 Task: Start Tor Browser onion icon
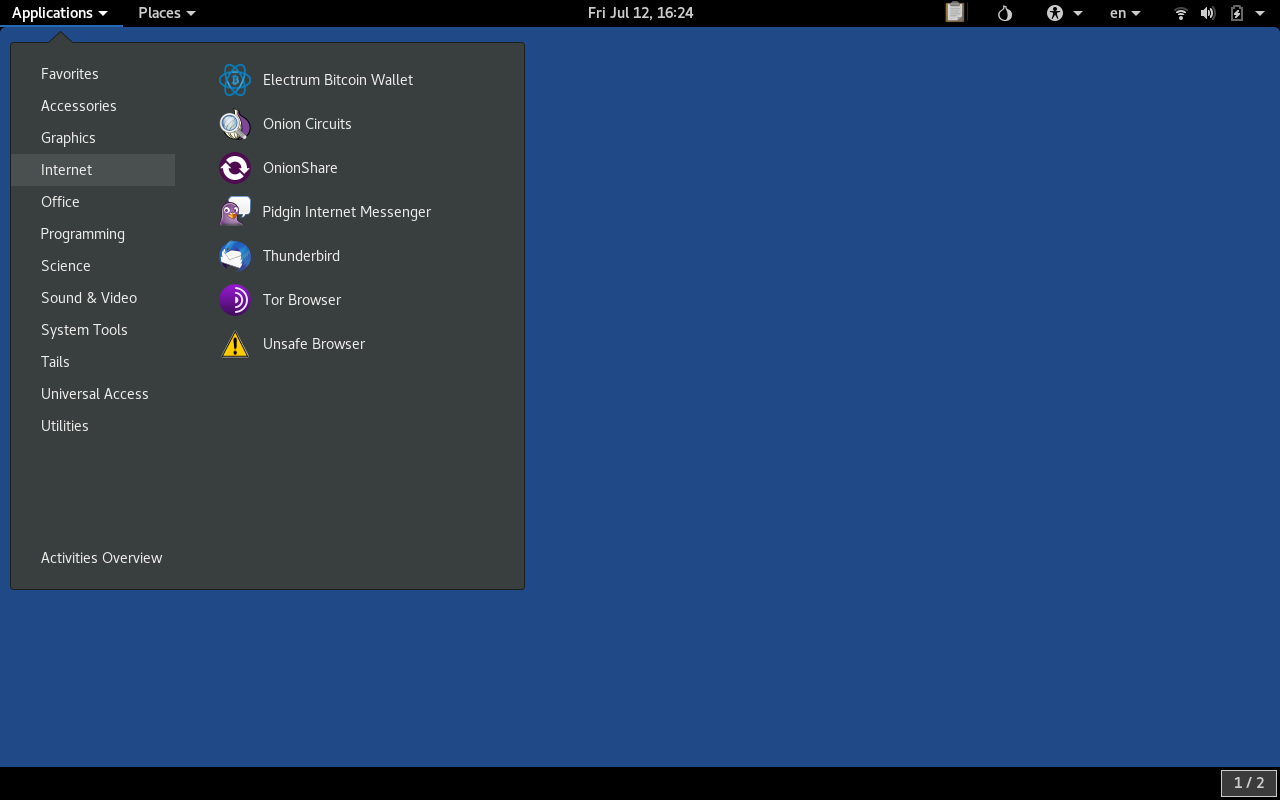coord(235,300)
